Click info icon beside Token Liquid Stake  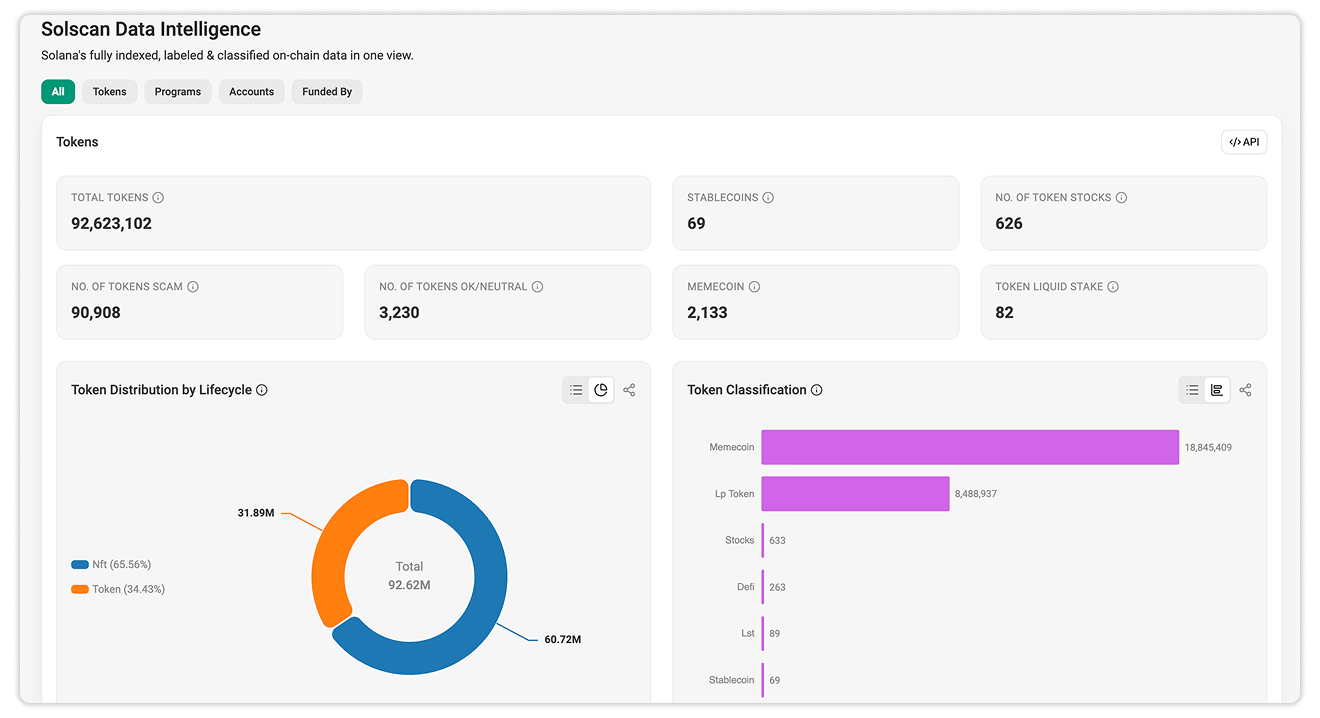coord(1113,287)
